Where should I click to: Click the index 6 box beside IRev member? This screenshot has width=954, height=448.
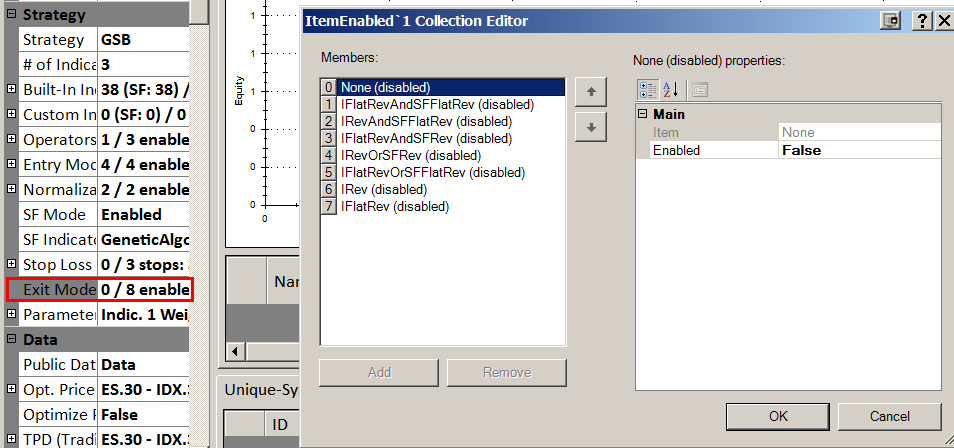point(328,190)
